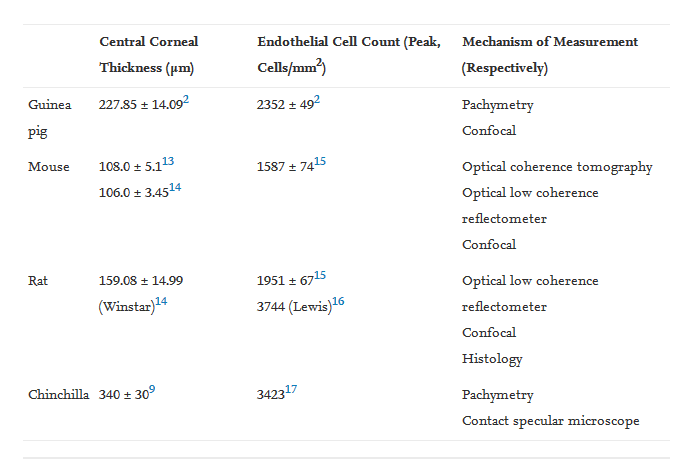
Task: Follow reference 16 after 3744 (Lewis)
Action: (338, 302)
